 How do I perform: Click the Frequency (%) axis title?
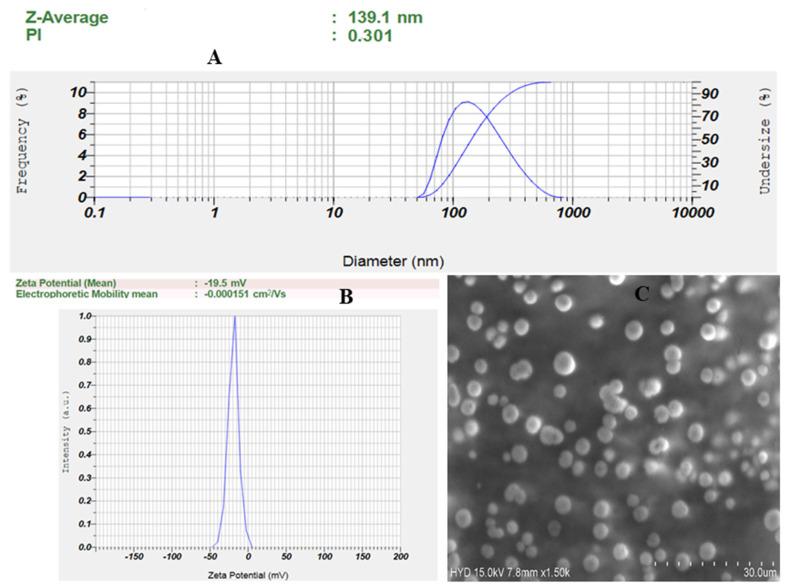click(x=22, y=141)
